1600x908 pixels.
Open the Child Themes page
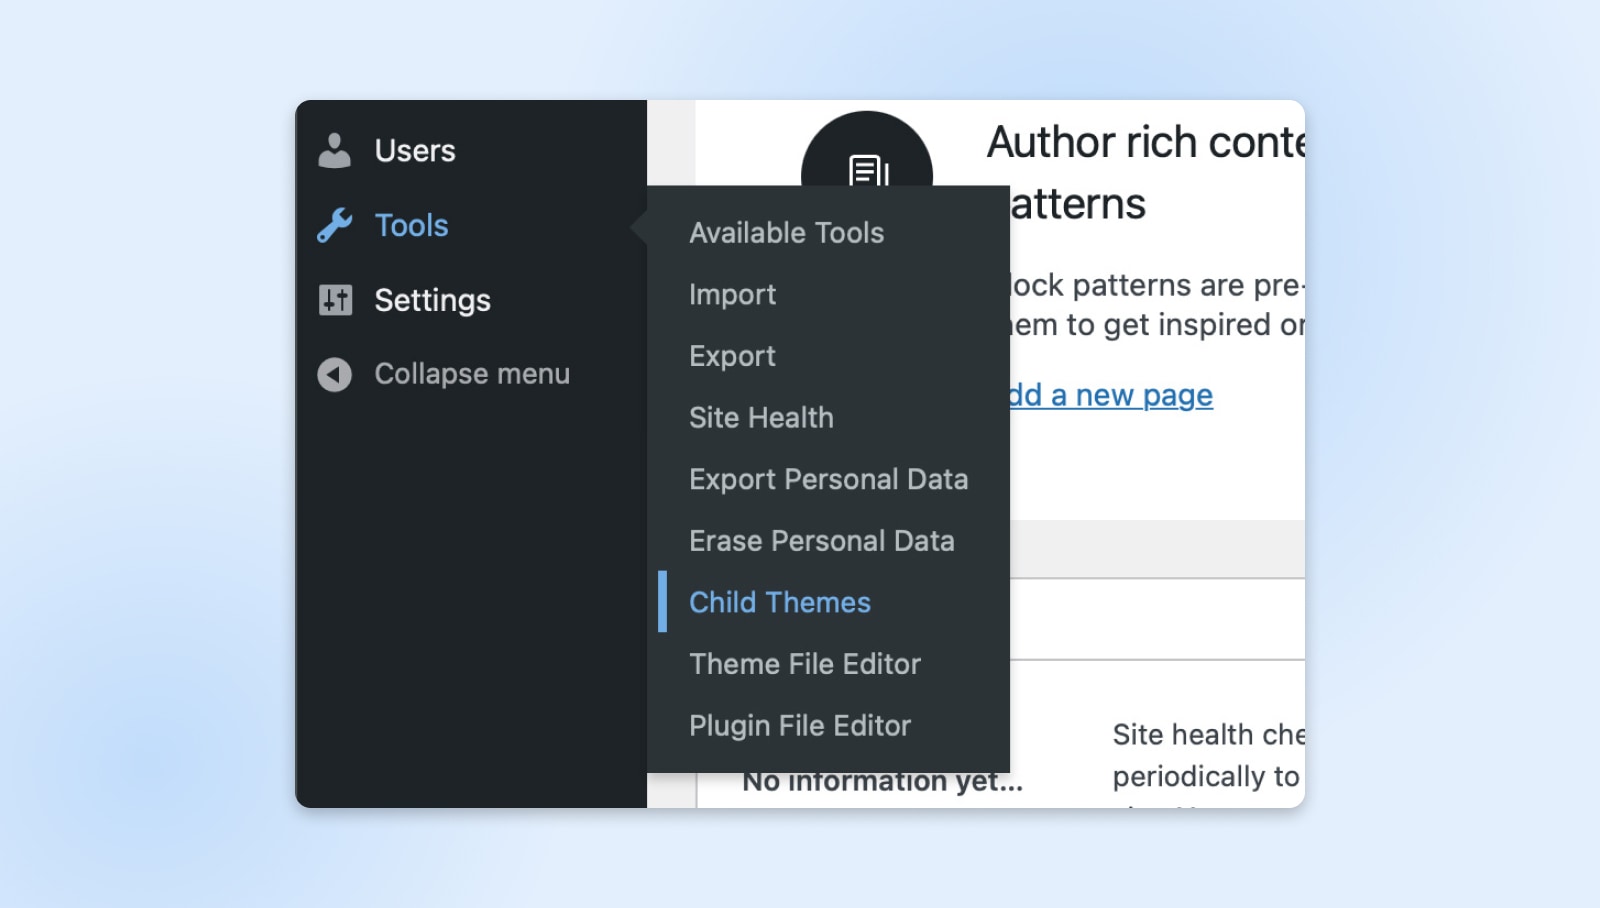click(x=779, y=602)
